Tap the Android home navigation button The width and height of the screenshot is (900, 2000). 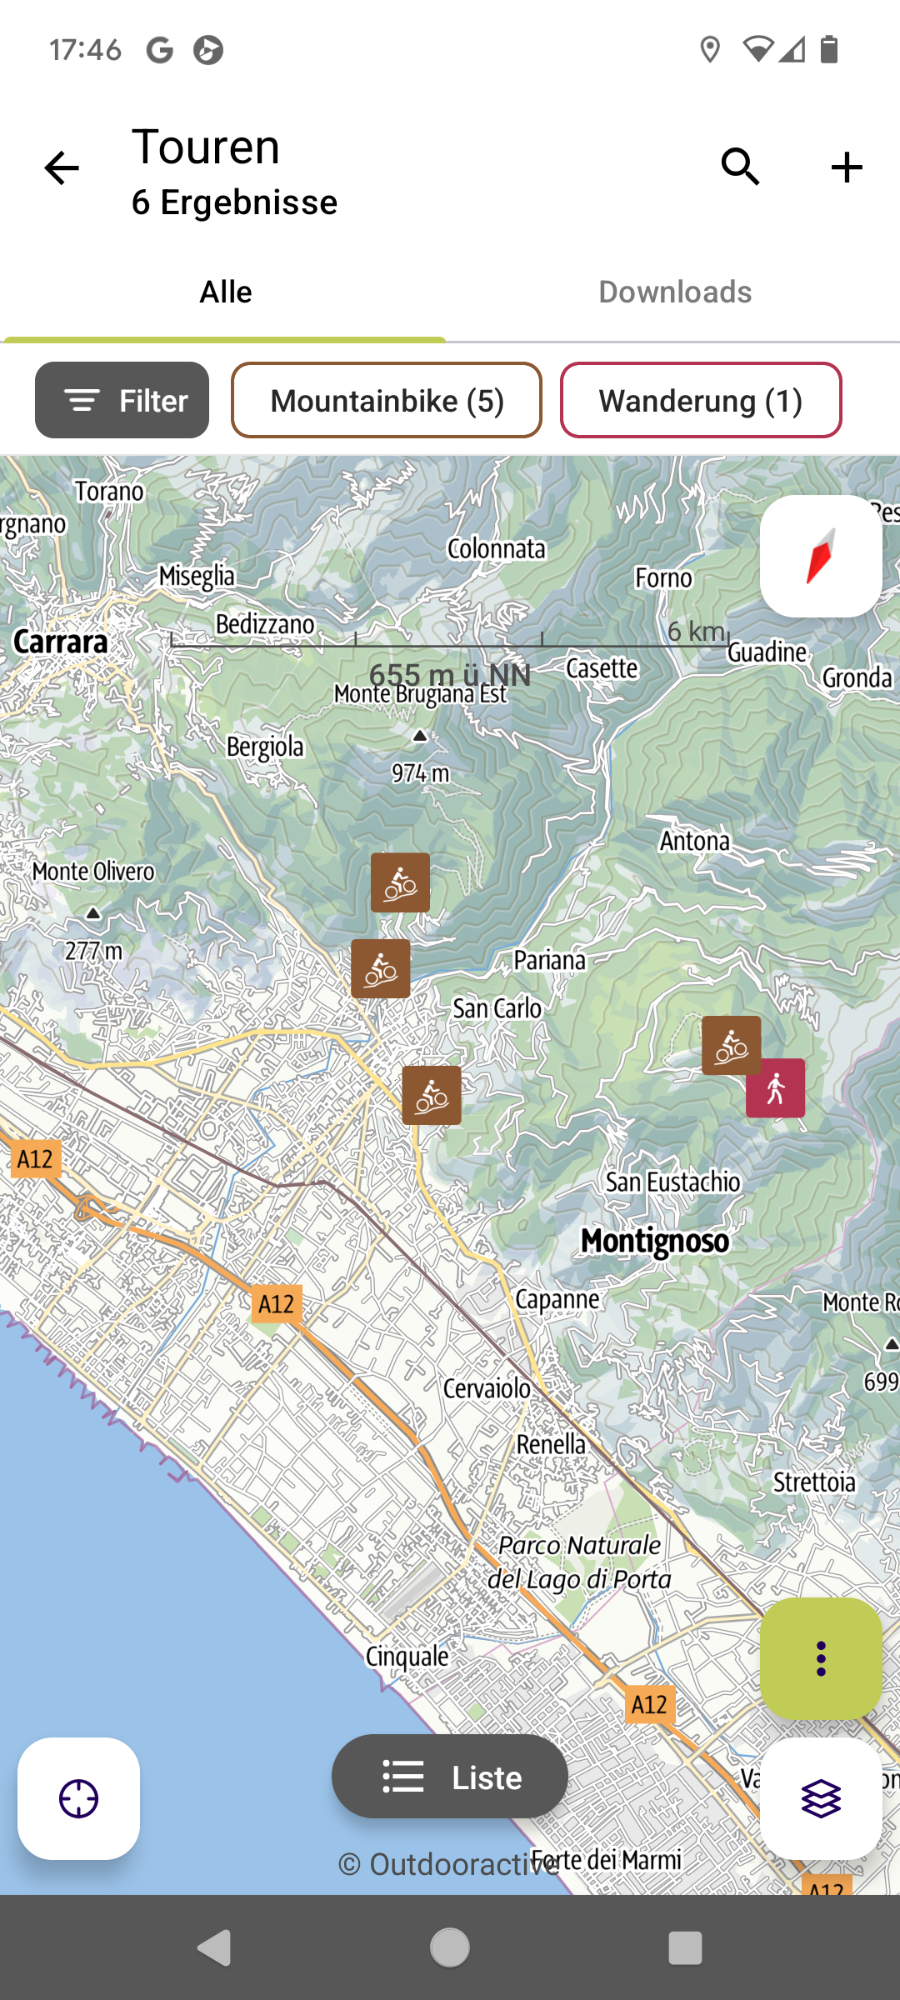[x=450, y=1947]
